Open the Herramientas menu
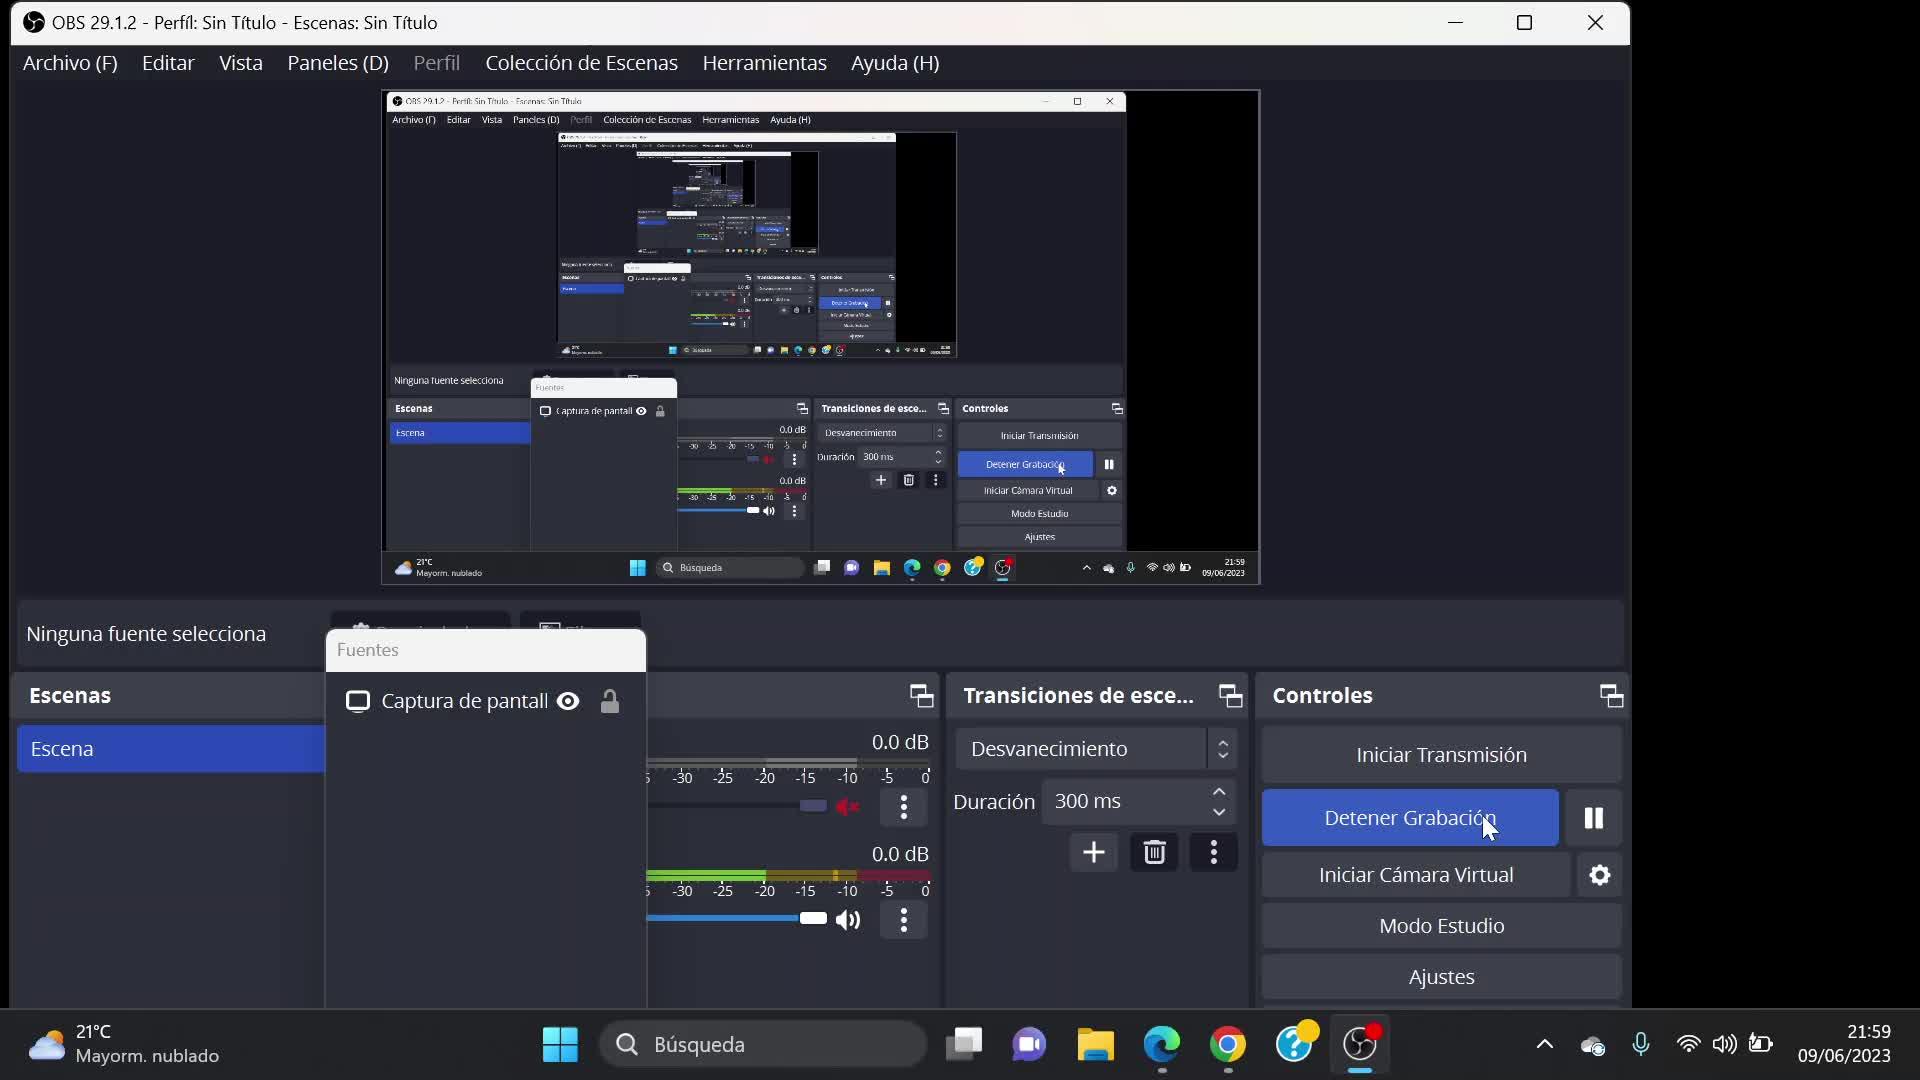 point(765,63)
